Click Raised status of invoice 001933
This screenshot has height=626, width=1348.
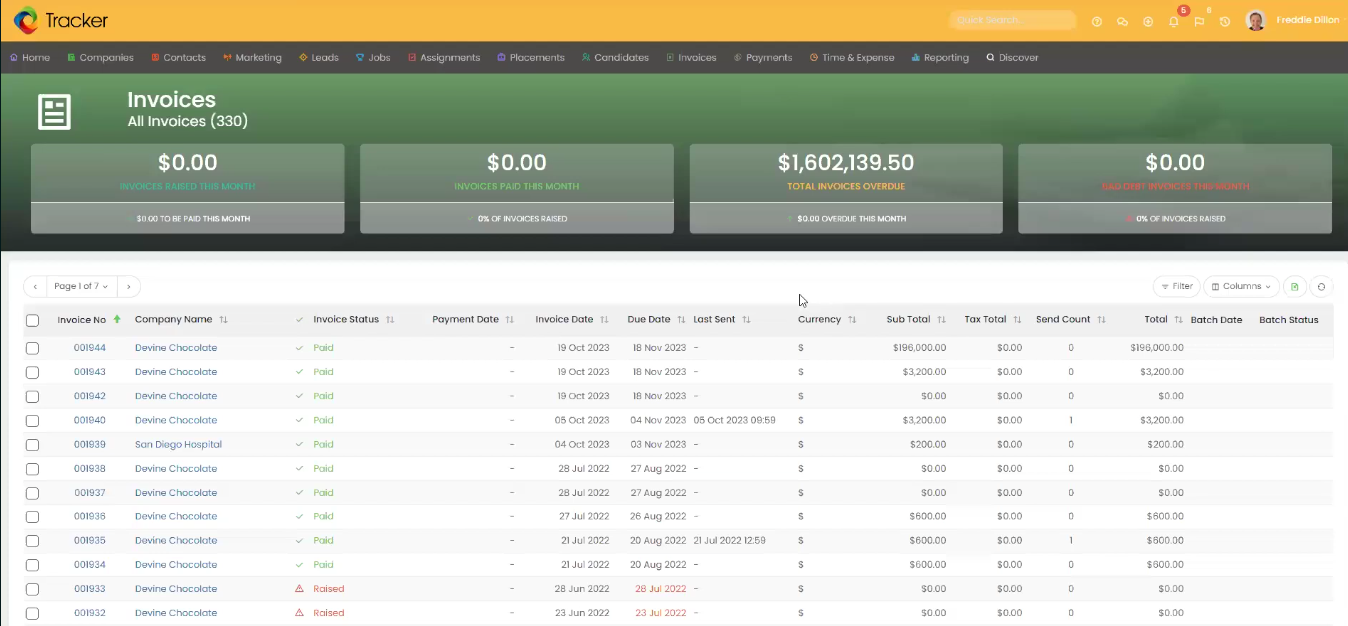tap(328, 589)
